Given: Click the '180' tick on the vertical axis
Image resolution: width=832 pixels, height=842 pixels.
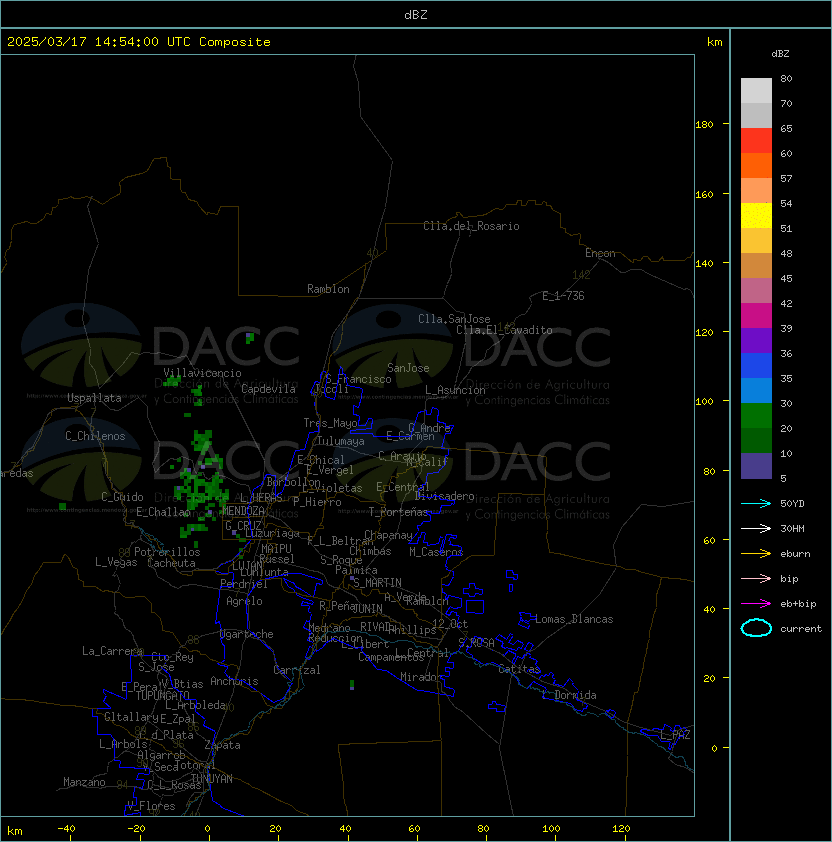Looking at the screenshot, I should click(704, 125).
